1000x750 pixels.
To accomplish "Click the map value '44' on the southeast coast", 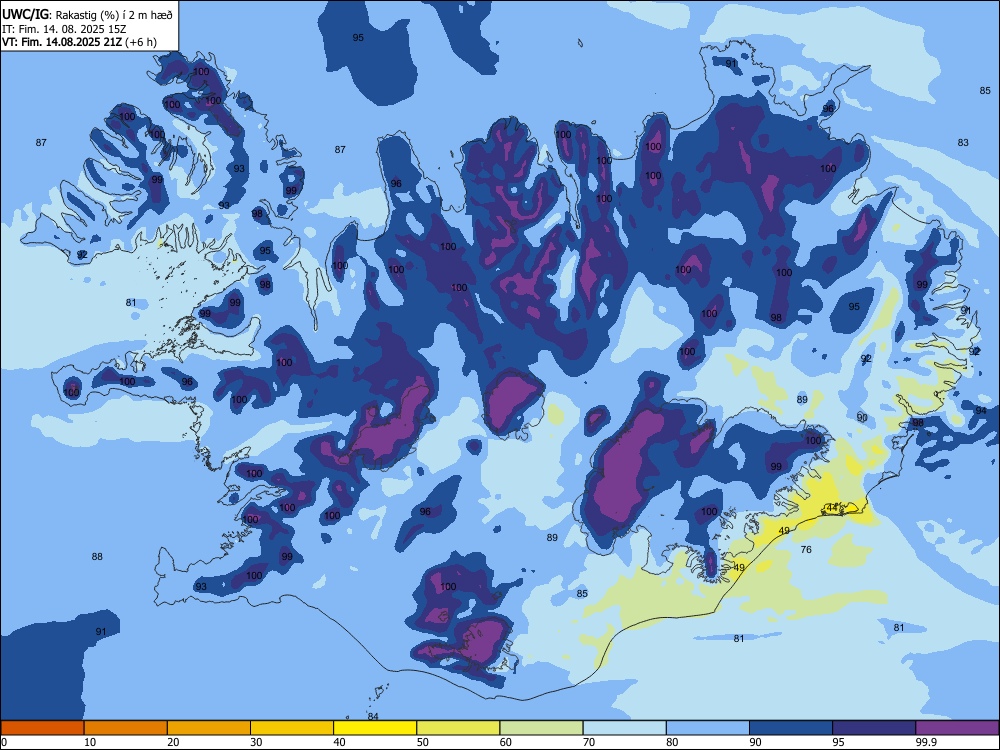I will click(x=832, y=507).
